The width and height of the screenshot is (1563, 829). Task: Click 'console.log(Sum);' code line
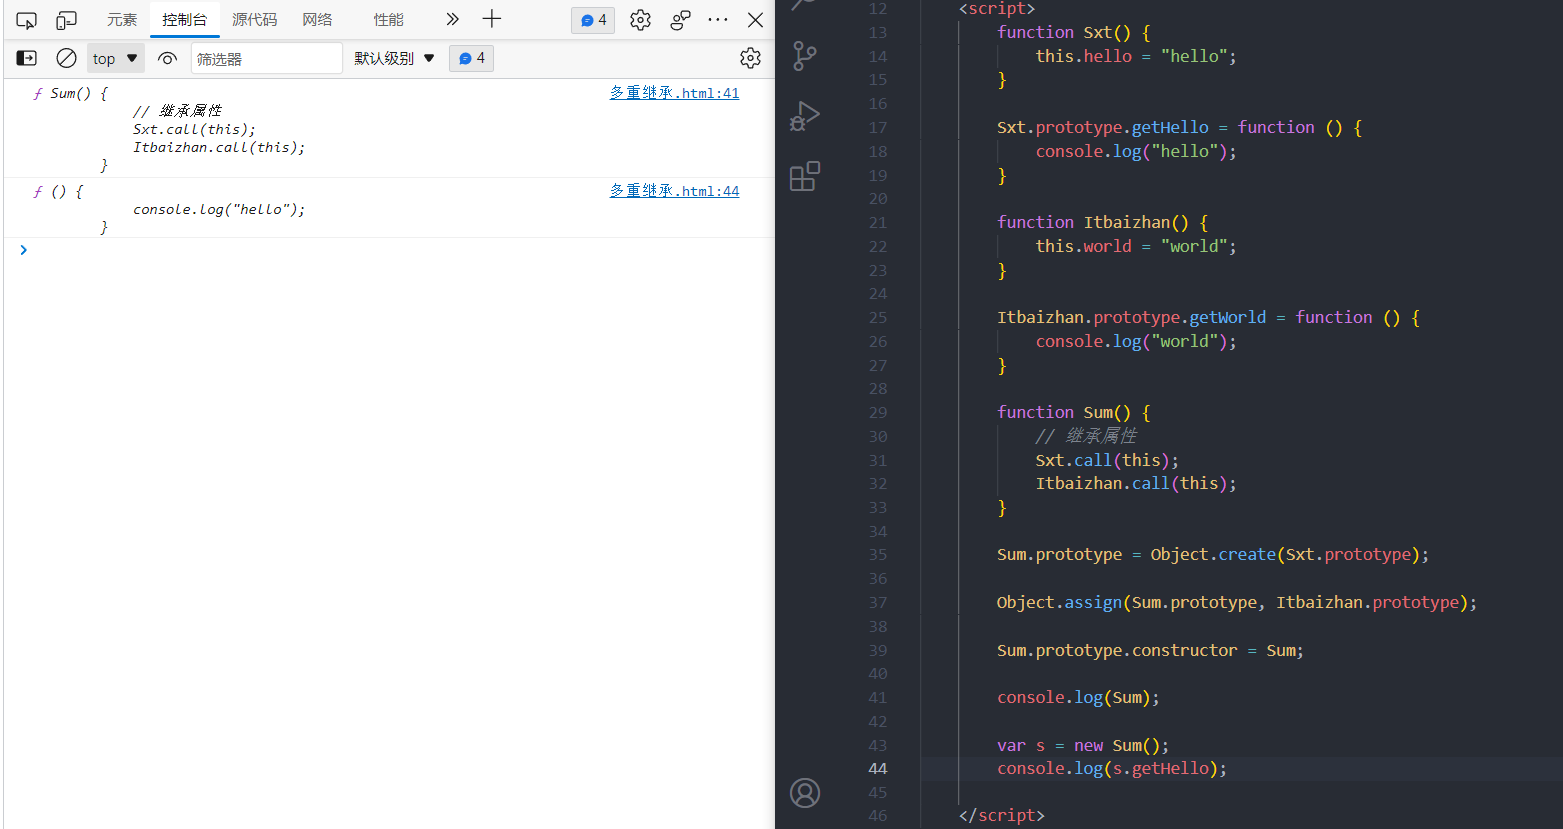point(1078,698)
